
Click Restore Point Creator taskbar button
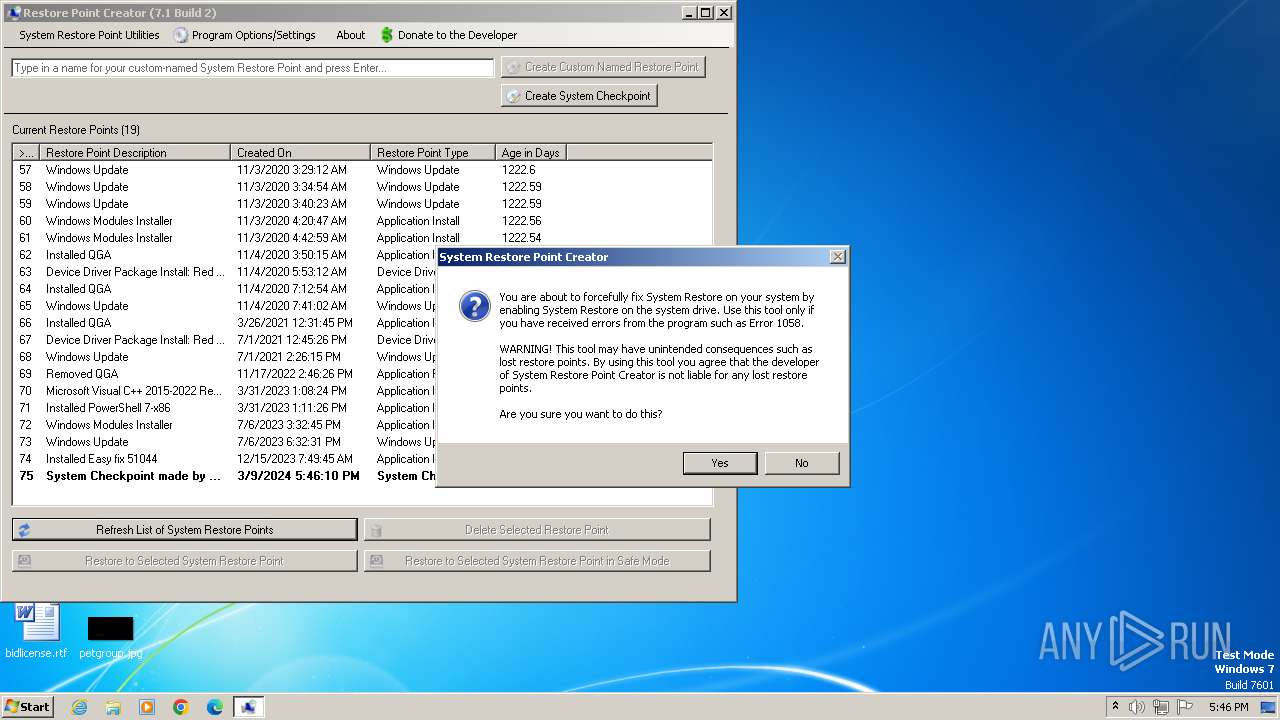[249, 707]
